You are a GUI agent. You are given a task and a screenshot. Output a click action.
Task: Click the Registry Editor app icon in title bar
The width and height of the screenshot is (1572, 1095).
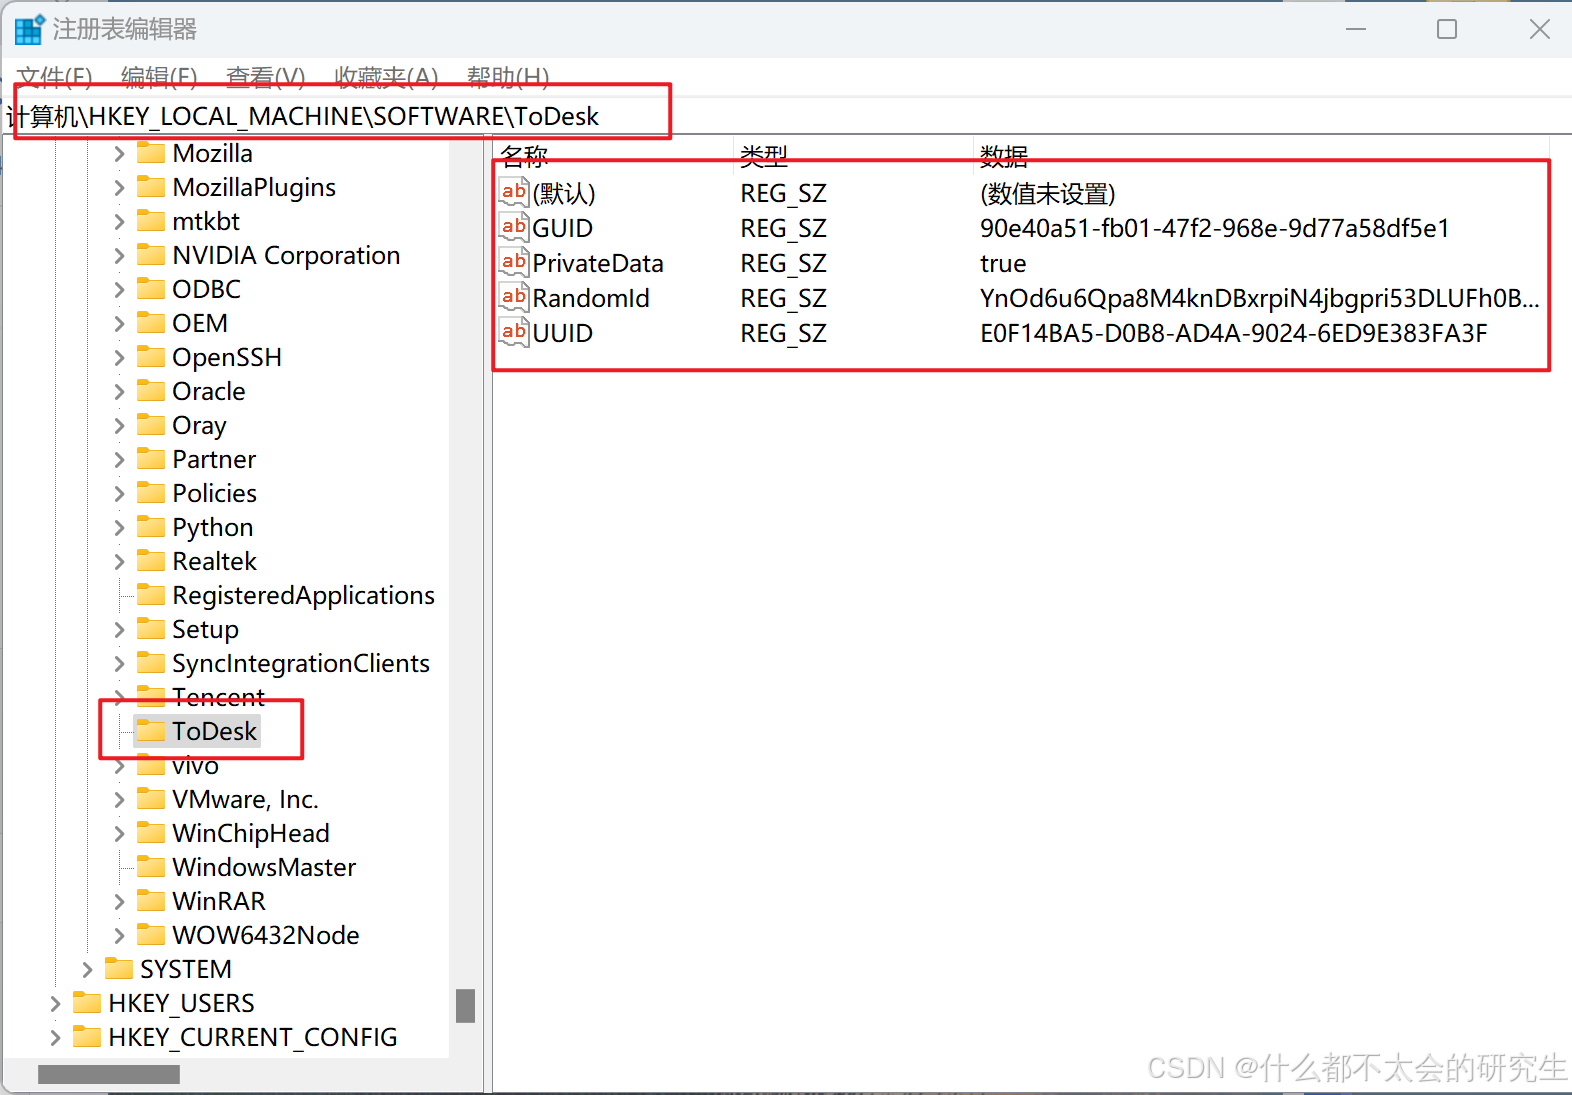coord(30,29)
